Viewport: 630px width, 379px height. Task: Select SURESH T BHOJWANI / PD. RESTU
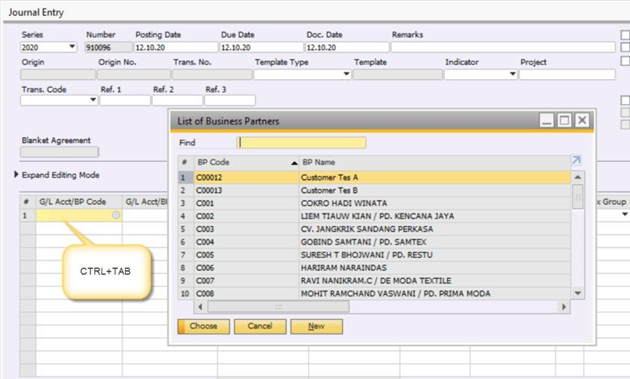pyautogui.click(x=374, y=255)
